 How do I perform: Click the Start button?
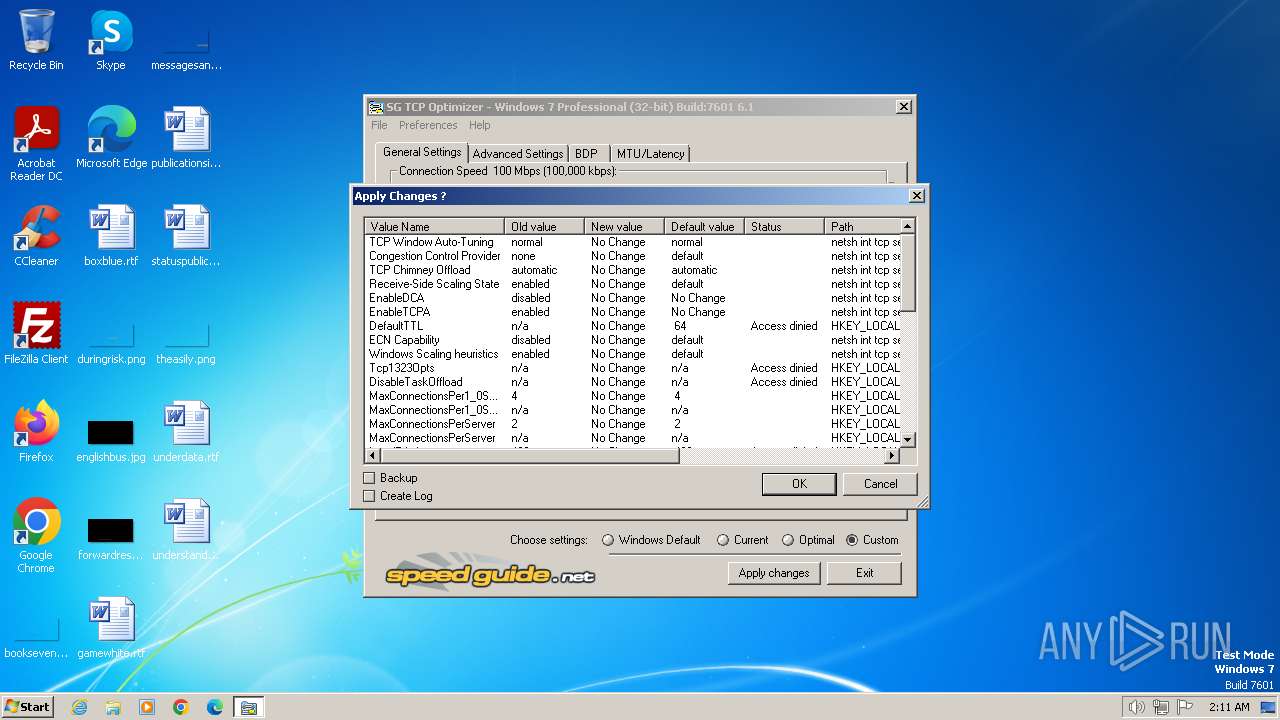click(28, 707)
